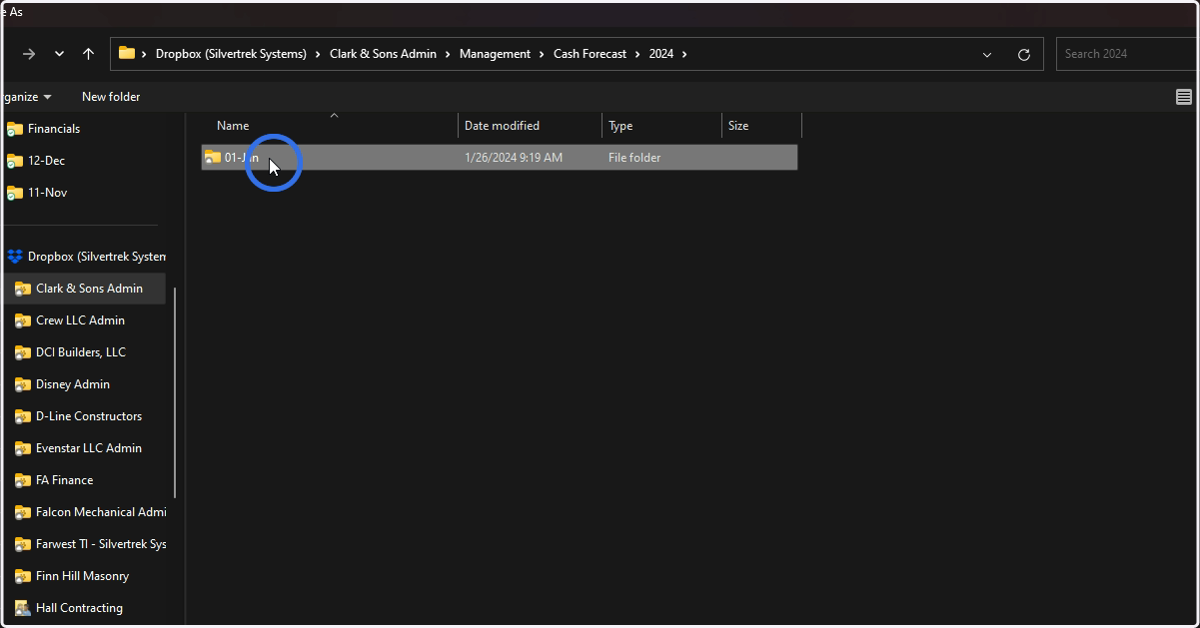Select Dropbox (Silvertrek Systems) breadcrumb

coord(231,54)
